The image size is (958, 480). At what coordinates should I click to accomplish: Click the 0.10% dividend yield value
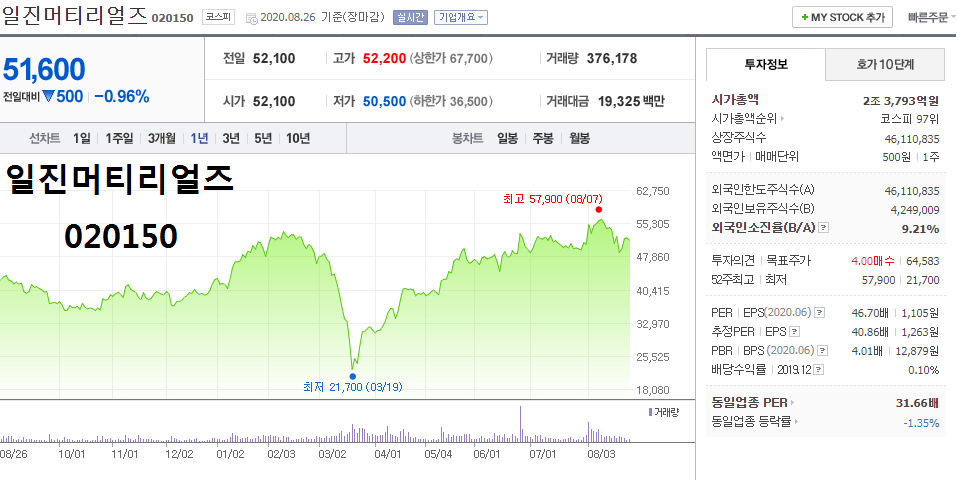[x=924, y=370]
